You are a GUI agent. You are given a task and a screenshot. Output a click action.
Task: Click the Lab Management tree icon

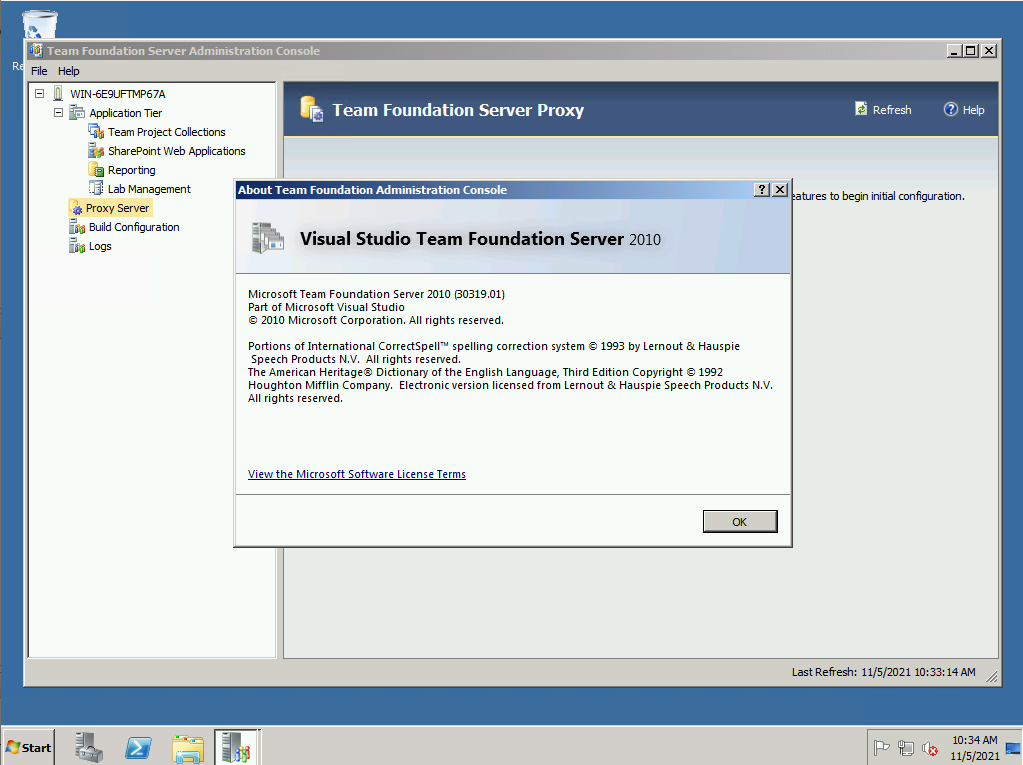coord(96,188)
